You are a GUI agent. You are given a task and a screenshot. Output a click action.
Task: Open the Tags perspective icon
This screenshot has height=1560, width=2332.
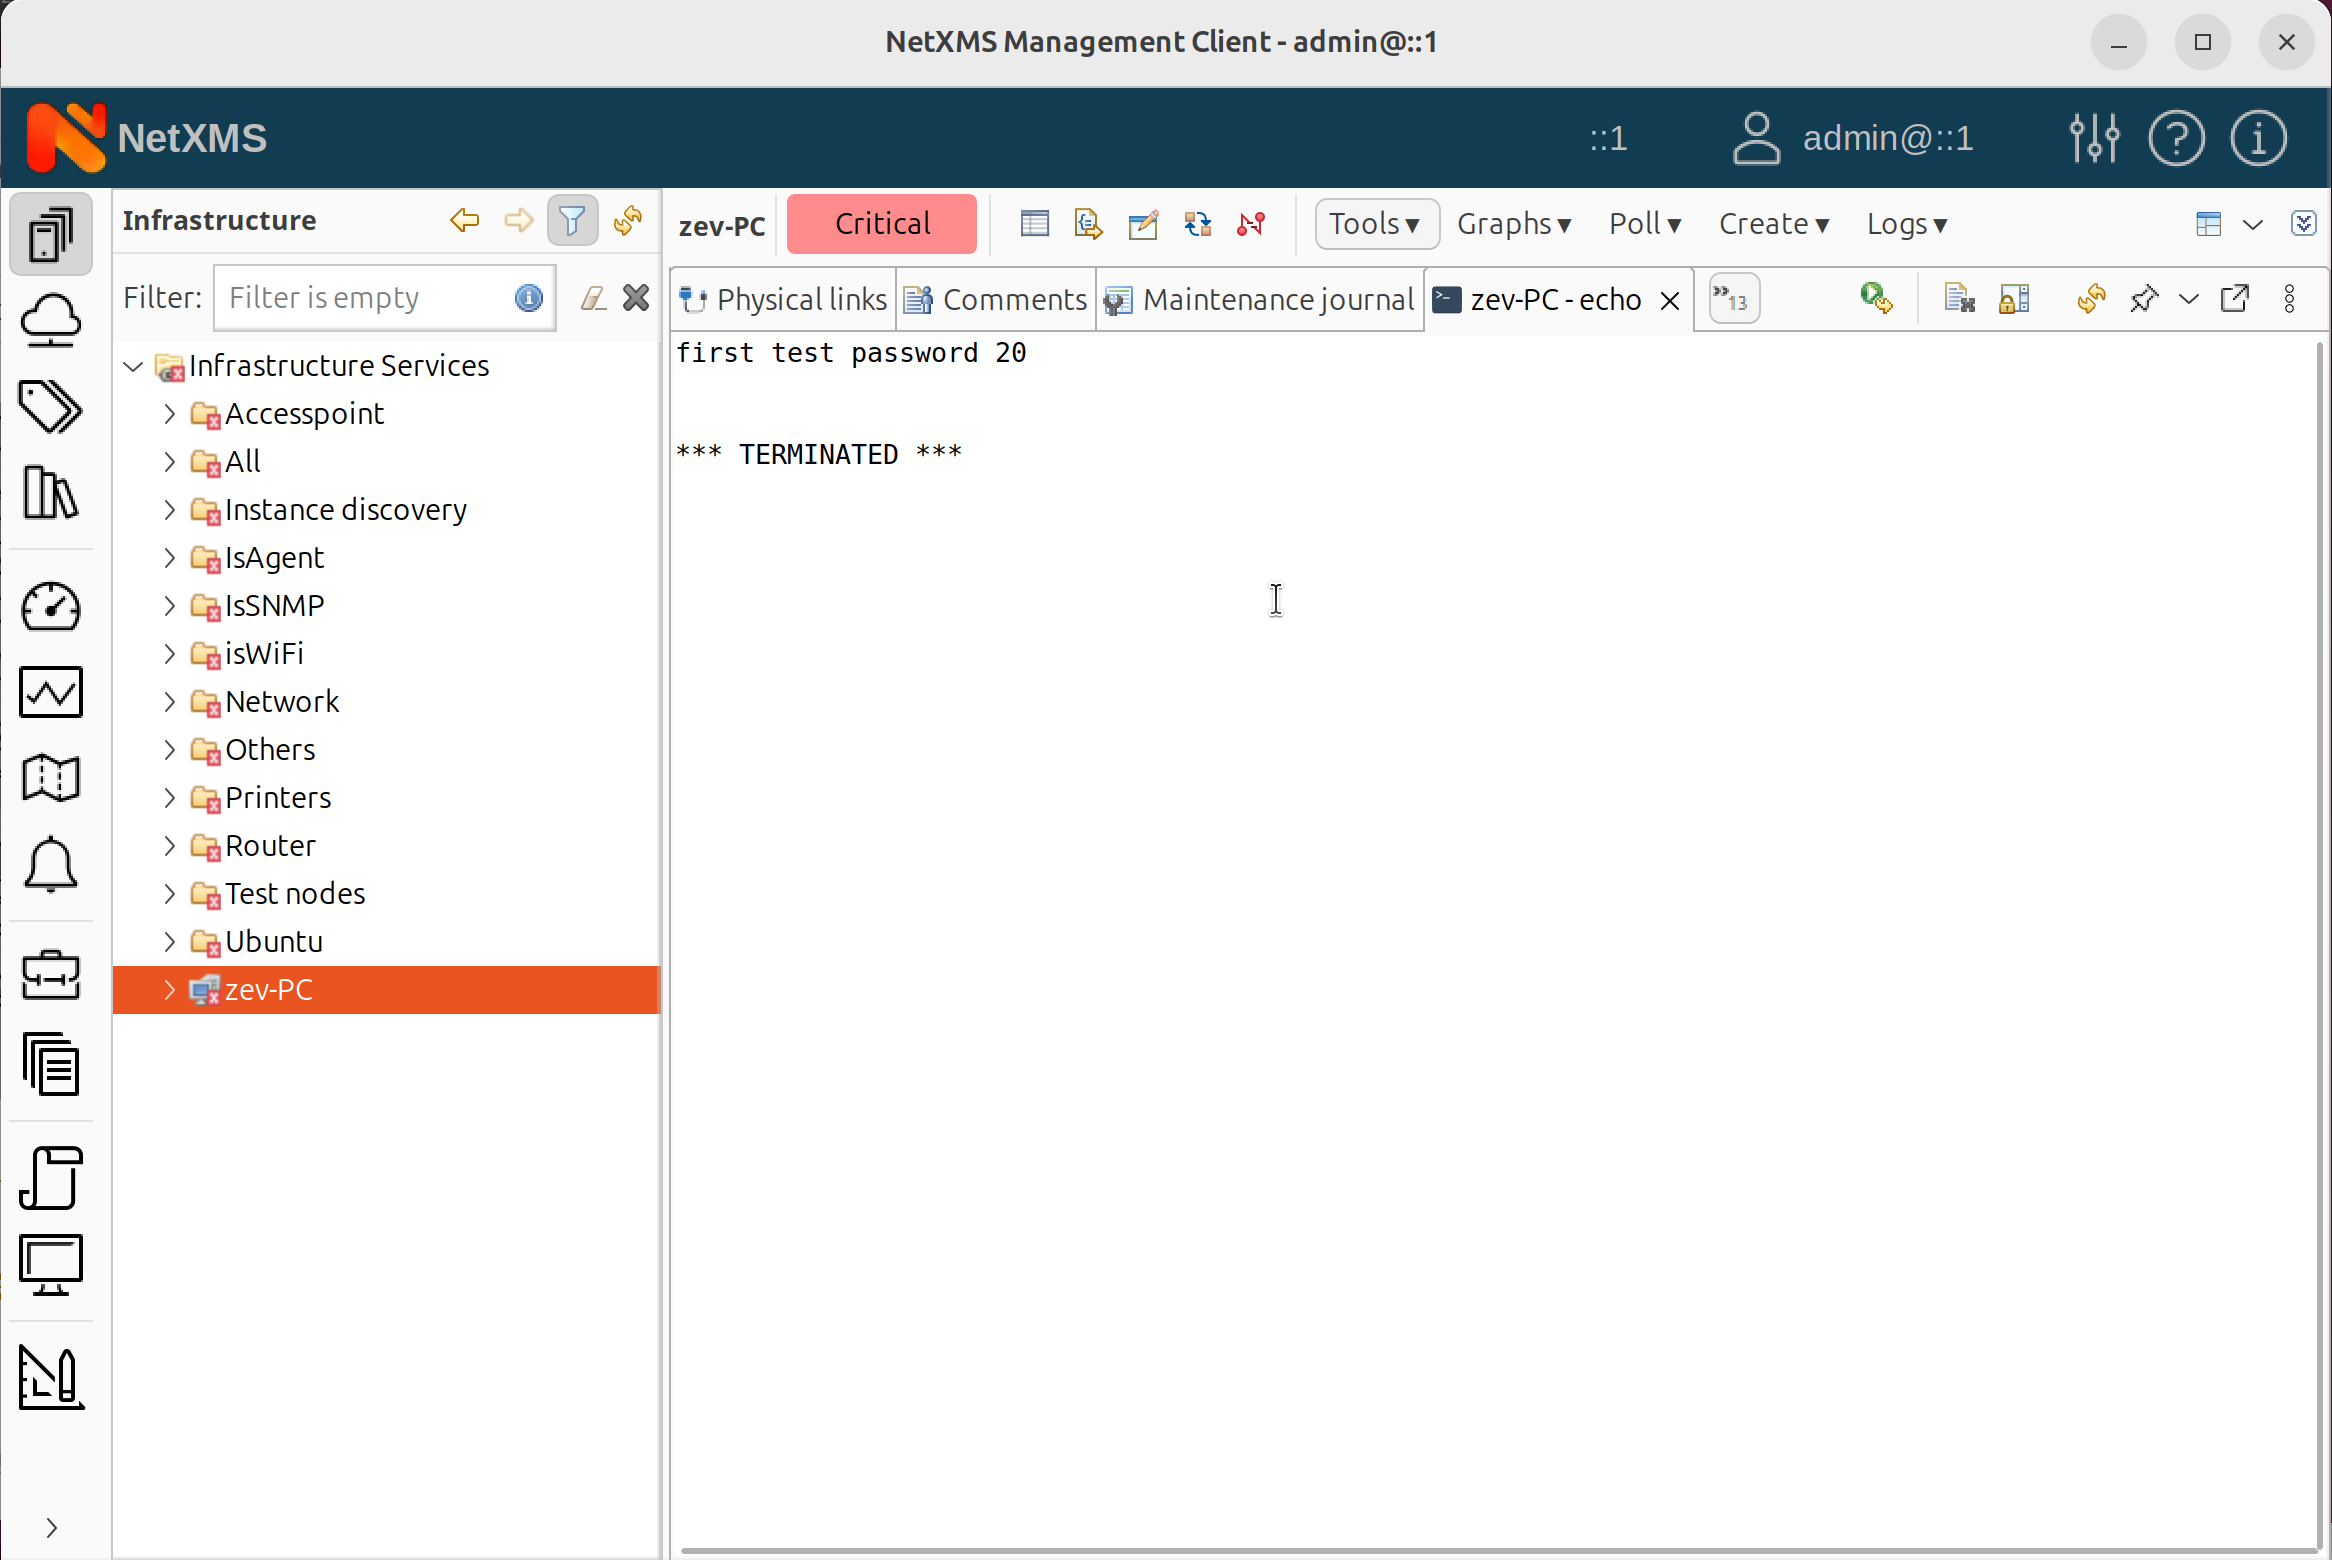coord(51,407)
